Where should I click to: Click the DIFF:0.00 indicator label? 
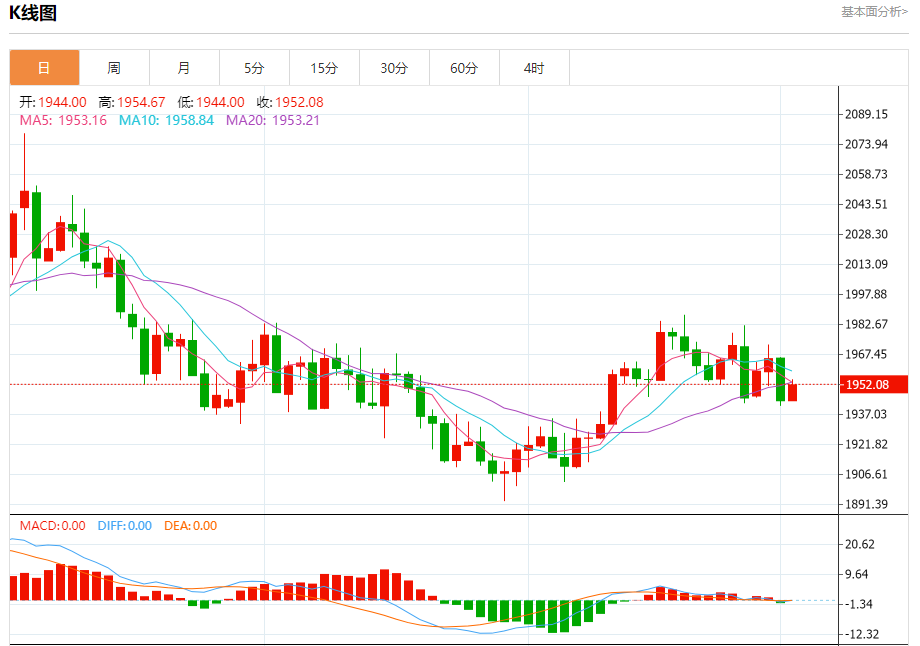click(x=124, y=526)
